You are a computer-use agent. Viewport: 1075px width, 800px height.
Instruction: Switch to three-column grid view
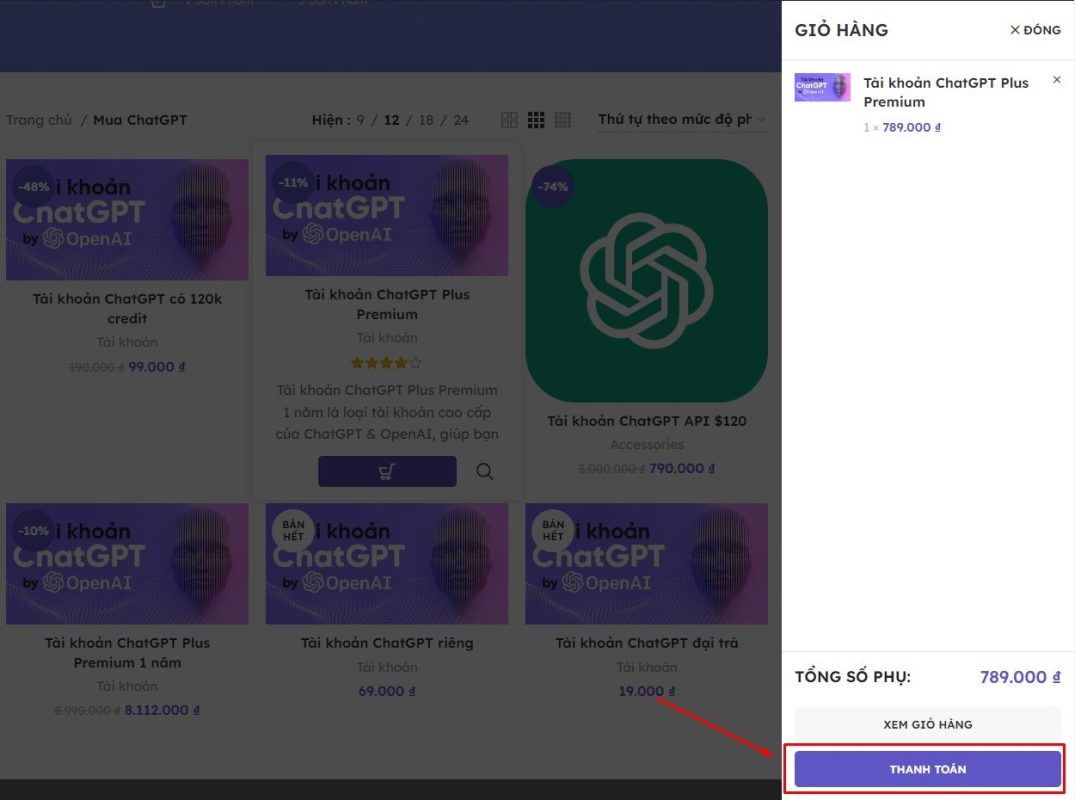click(x=536, y=120)
